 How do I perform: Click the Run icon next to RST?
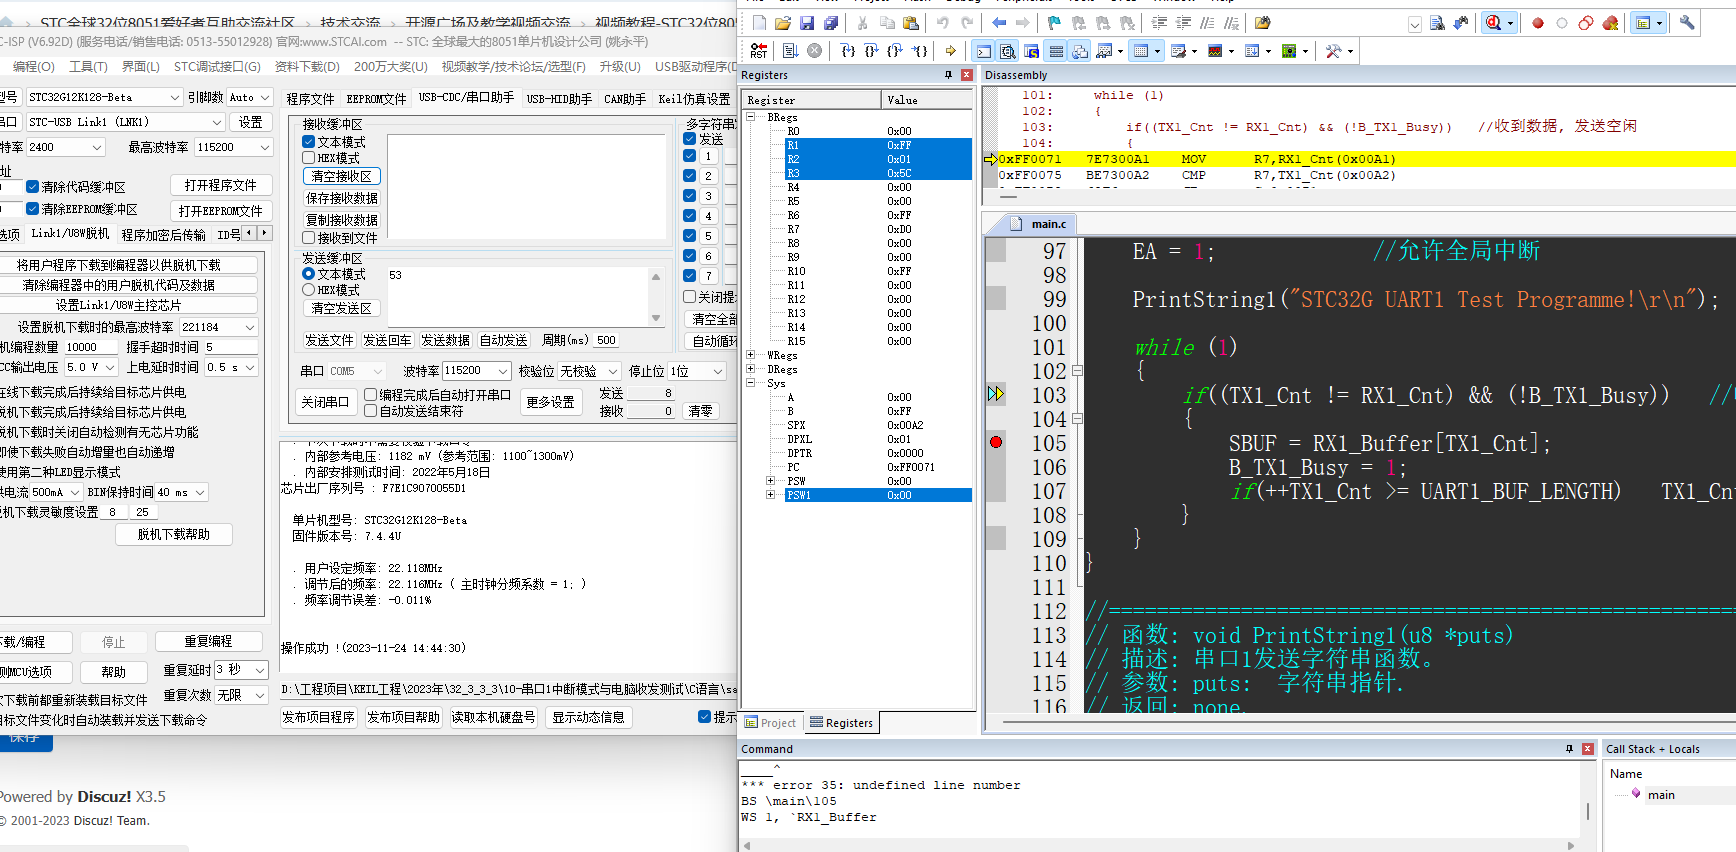[x=791, y=51]
